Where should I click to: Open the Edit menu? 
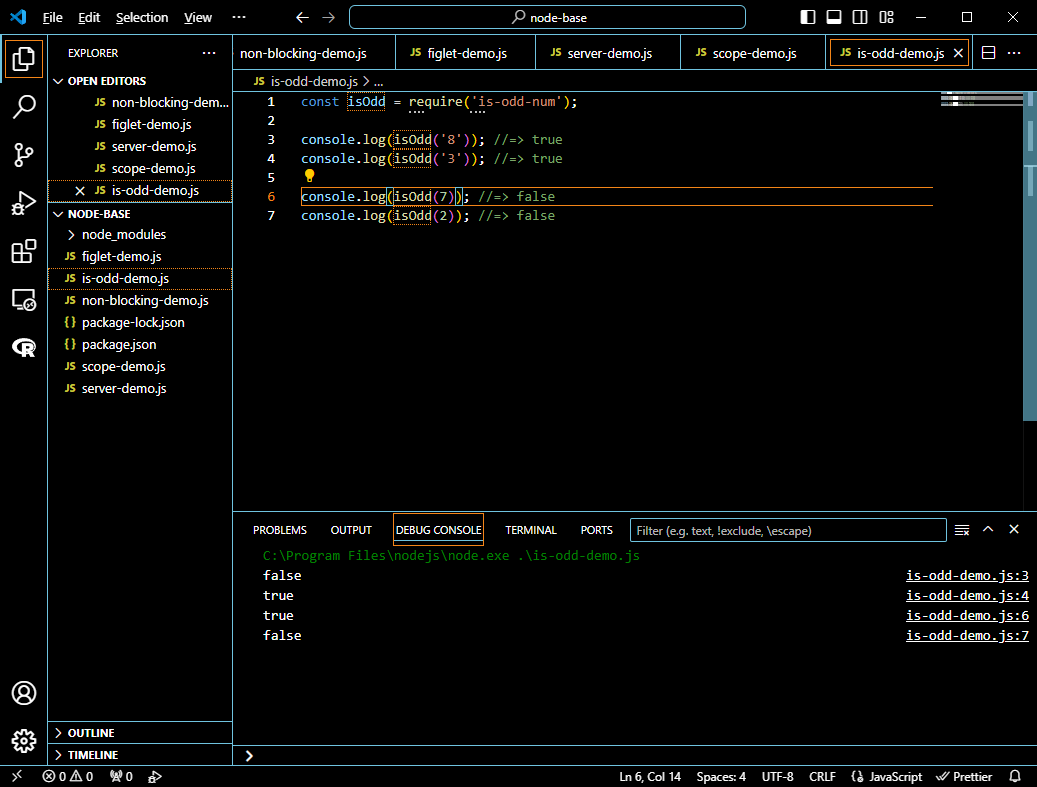click(89, 17)
